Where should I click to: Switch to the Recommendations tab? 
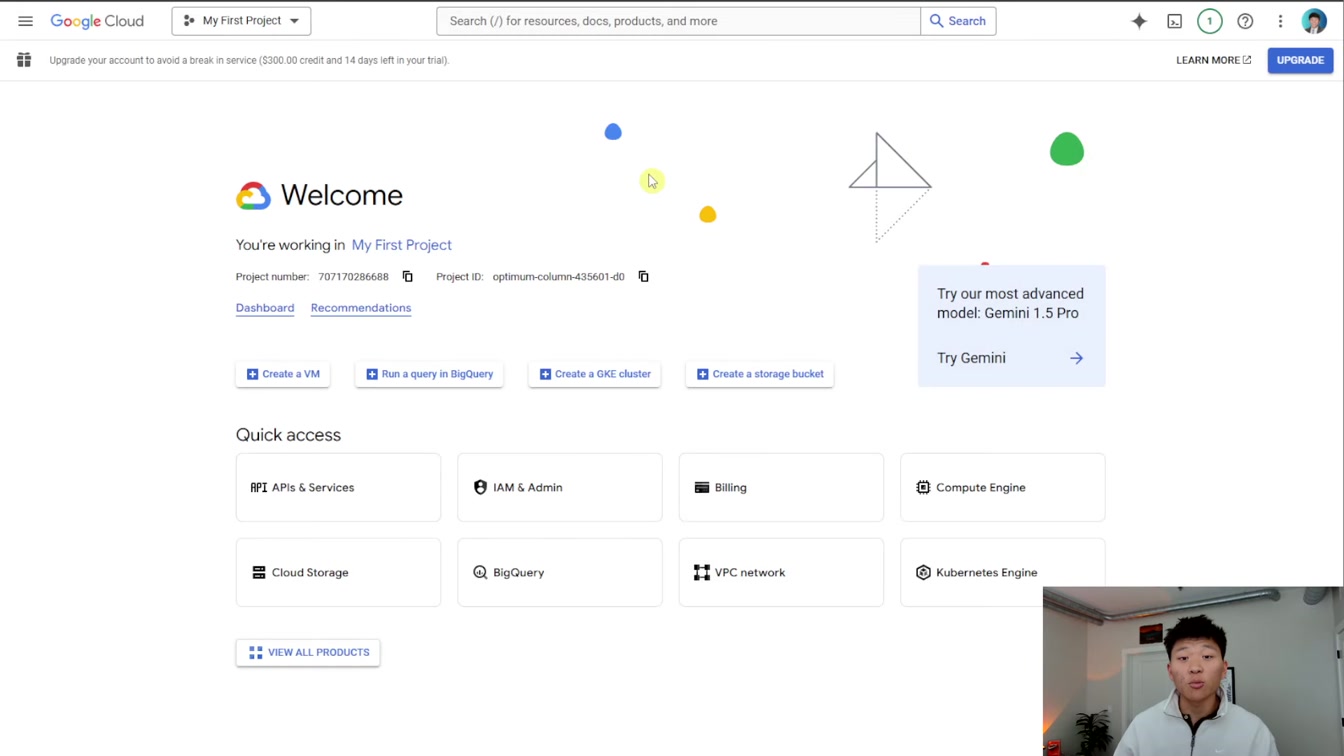[x=361, y=308]
